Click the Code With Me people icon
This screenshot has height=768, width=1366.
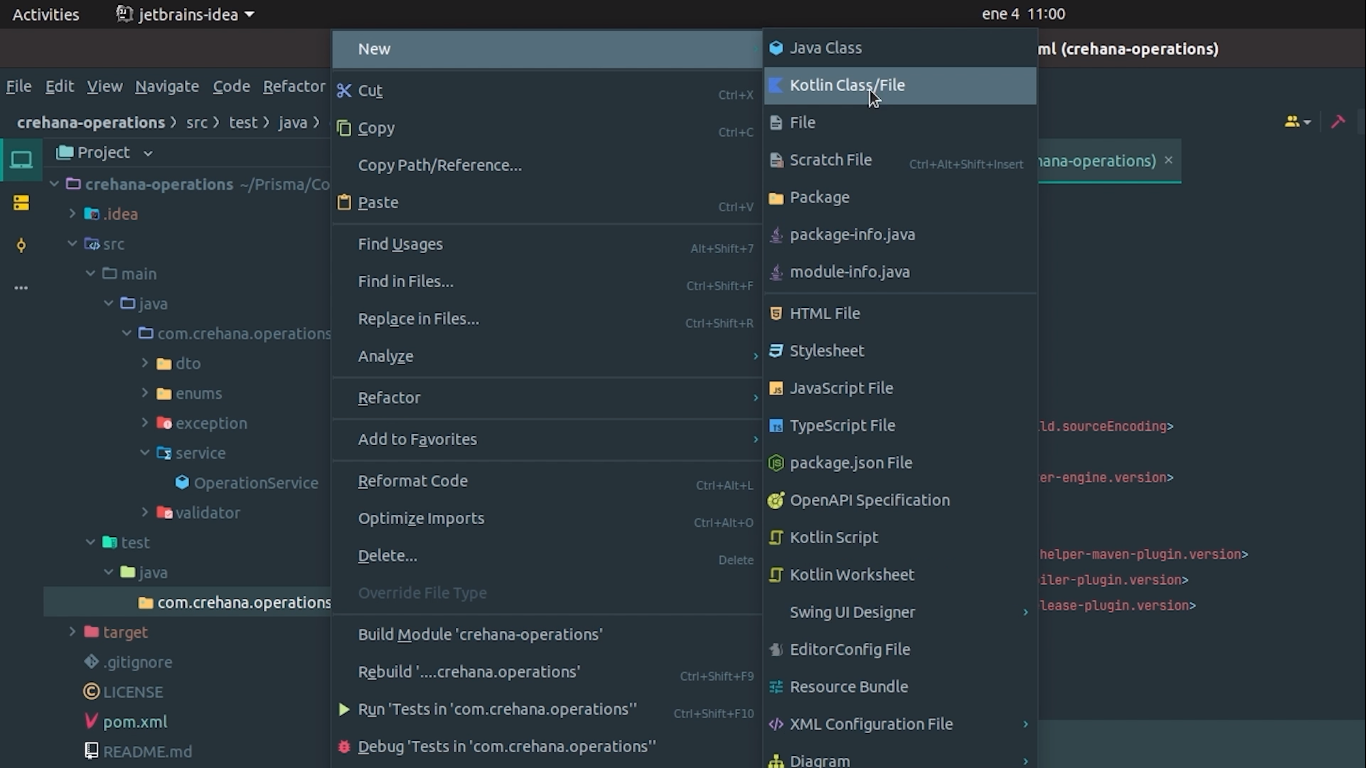tap(1294, 122)
